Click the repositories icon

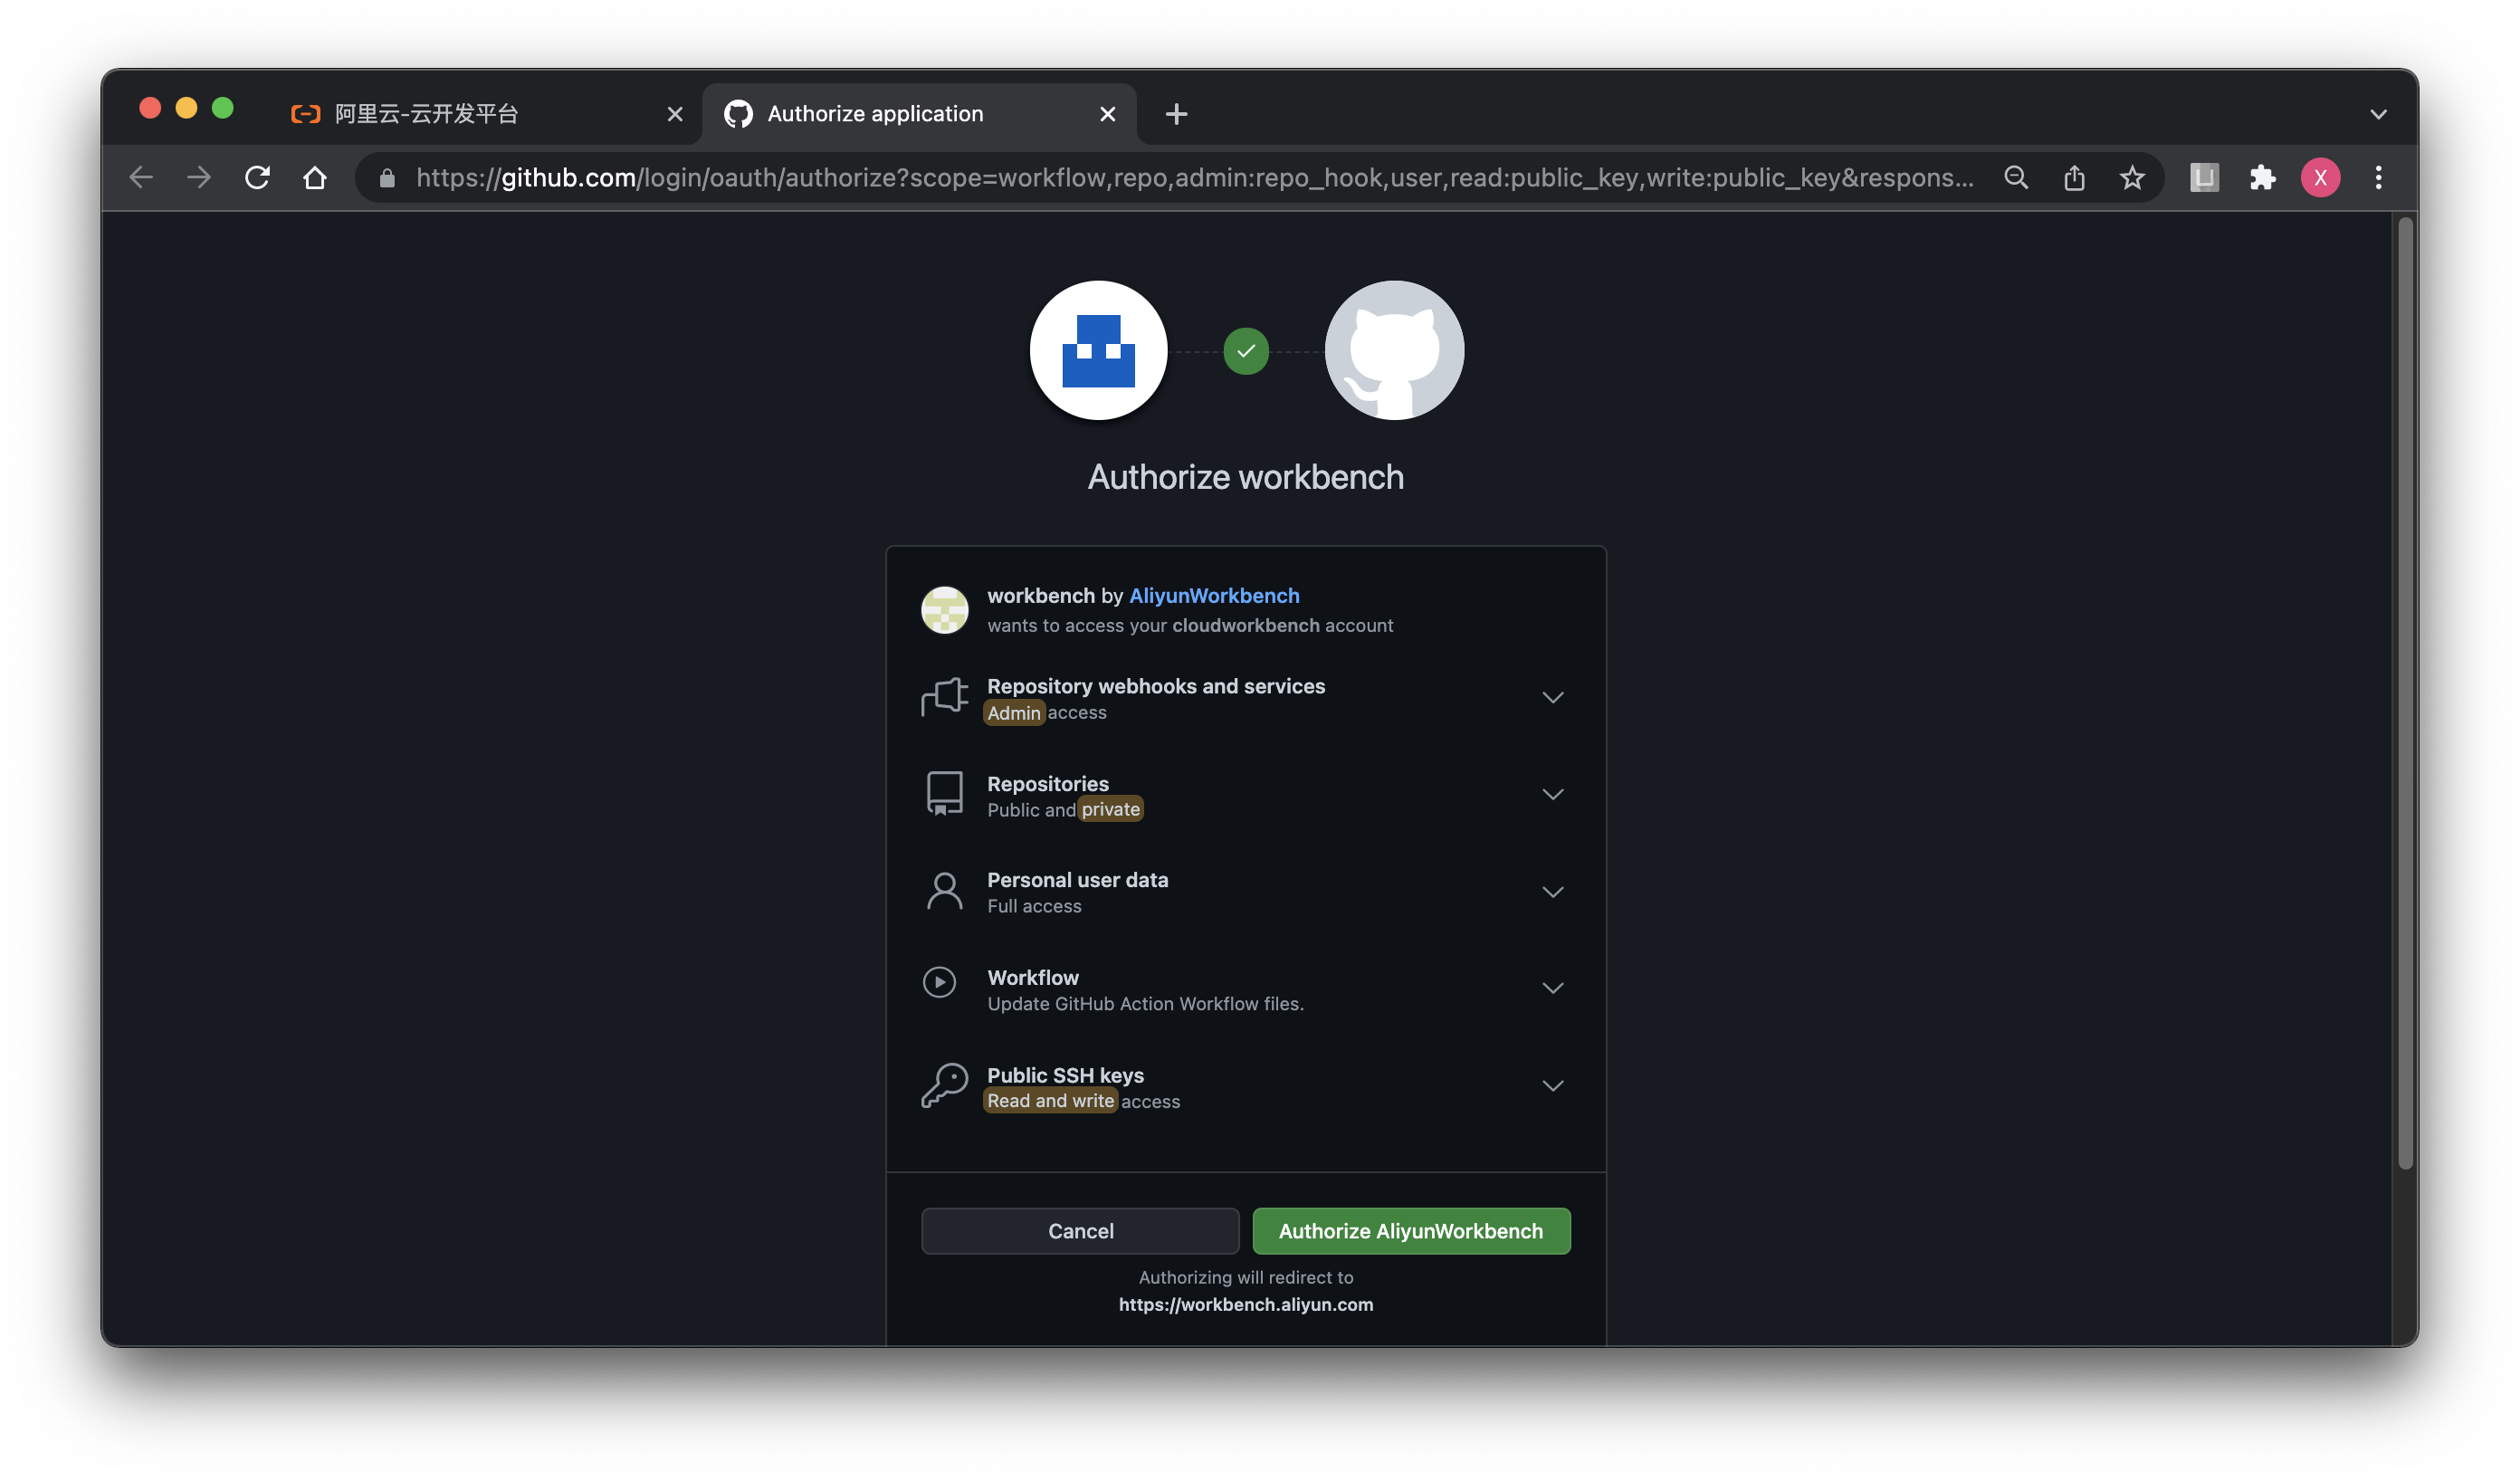pos(943,791)
